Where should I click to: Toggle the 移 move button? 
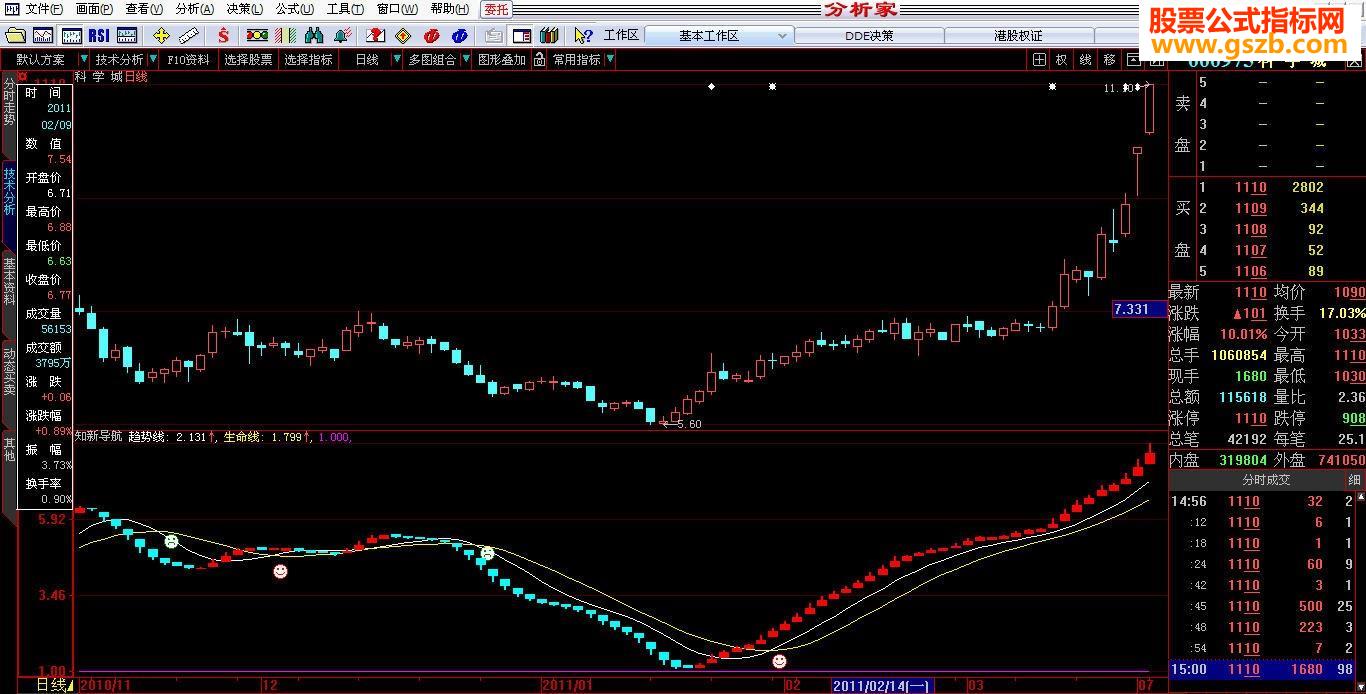point(1109,59)
